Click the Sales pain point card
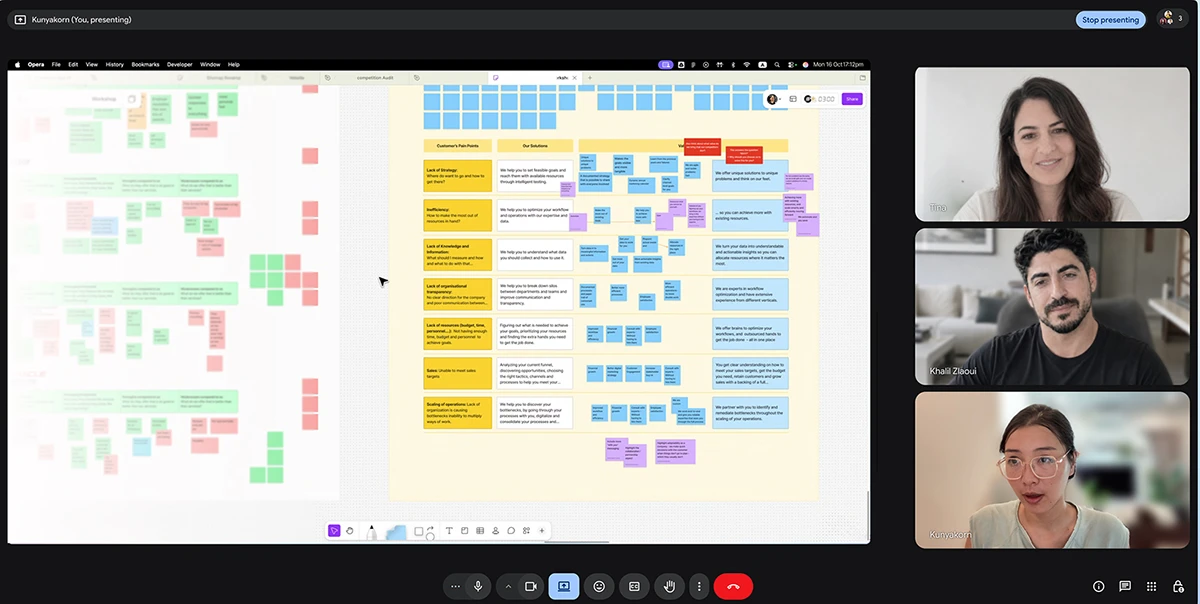This screenshot has height=604, width=1200. coord(457,373)
